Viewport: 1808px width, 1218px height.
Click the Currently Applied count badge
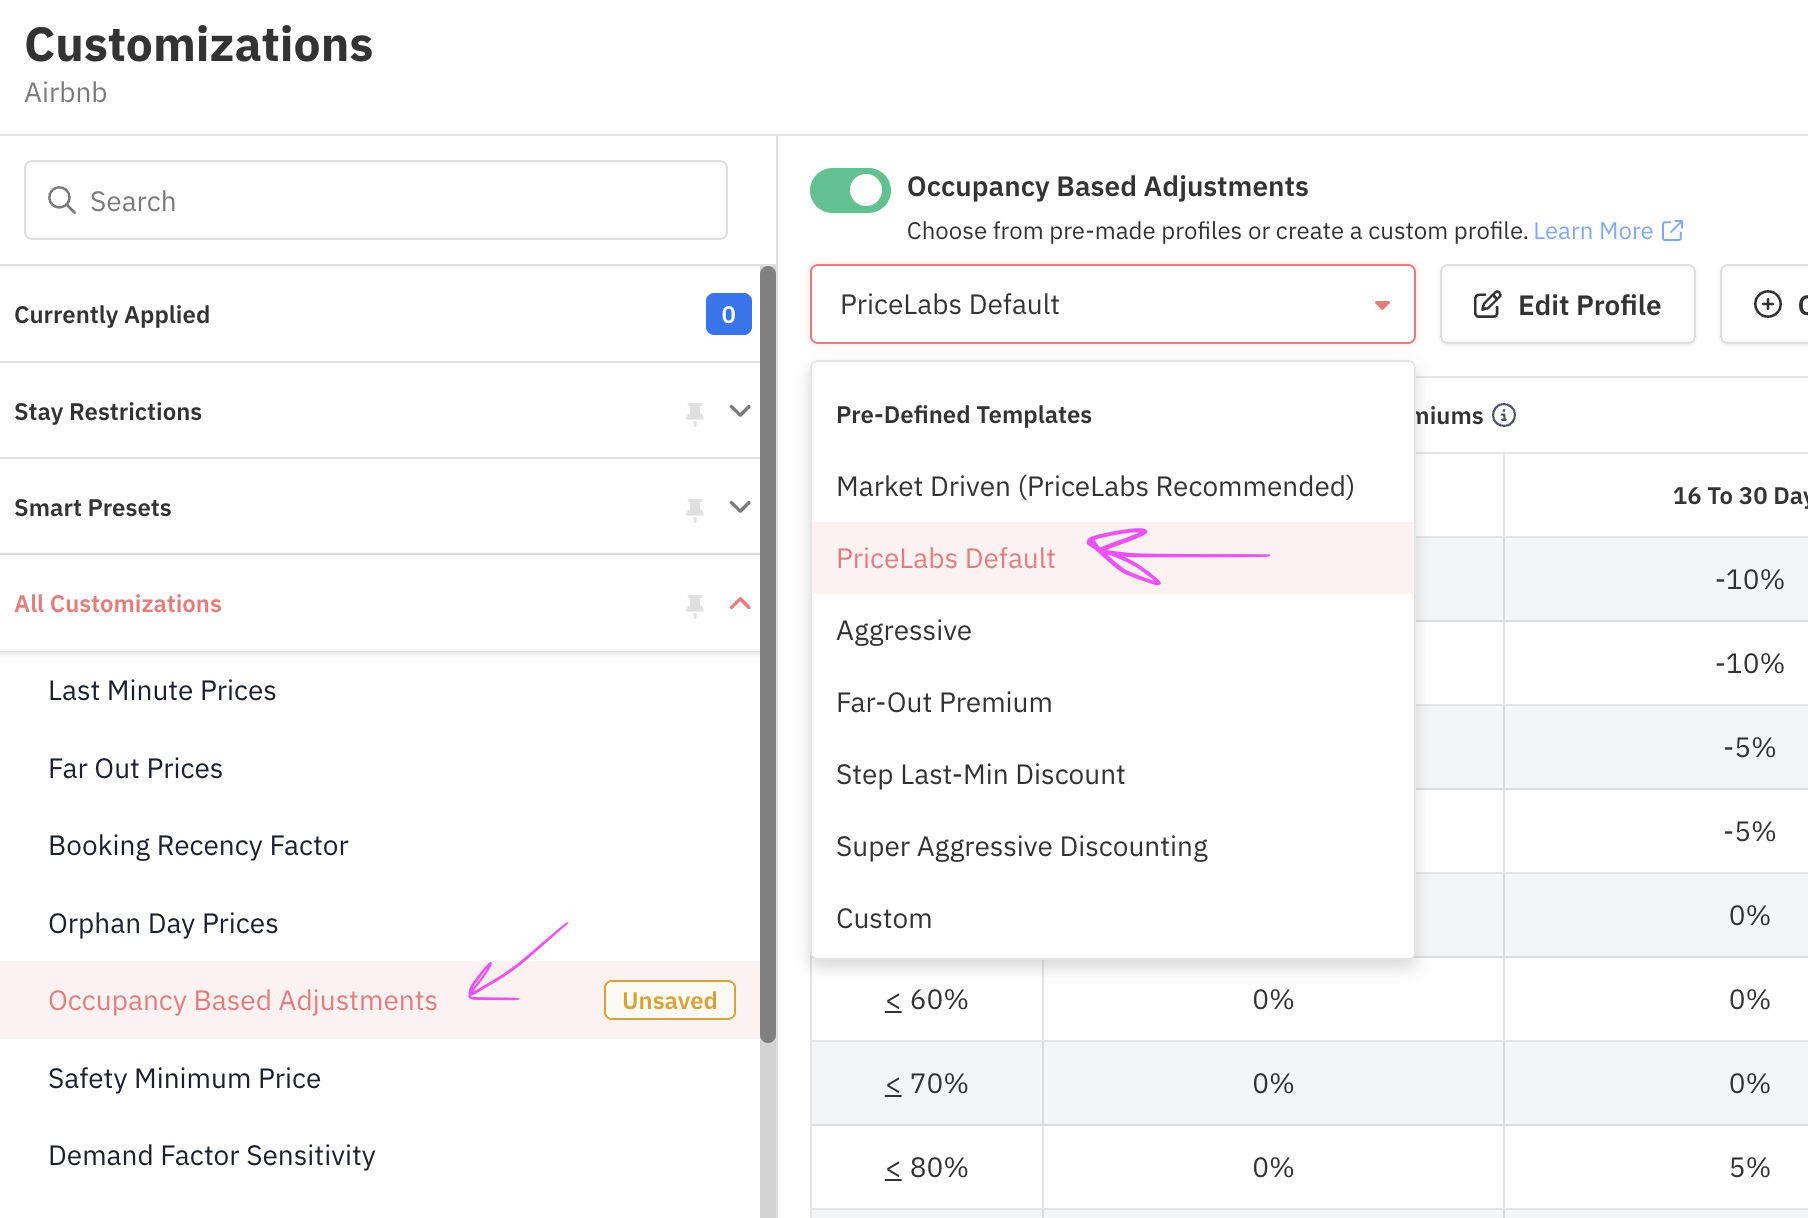tap(728, 314)
